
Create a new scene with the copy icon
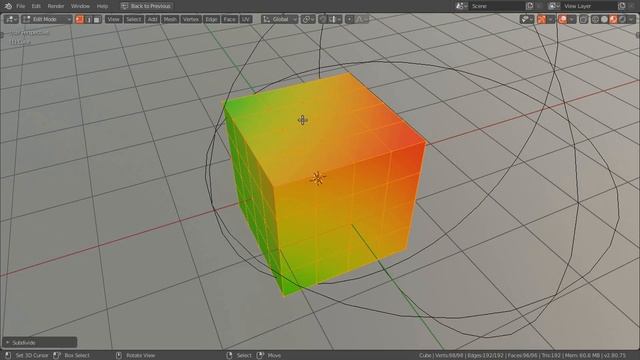point(530,6)
